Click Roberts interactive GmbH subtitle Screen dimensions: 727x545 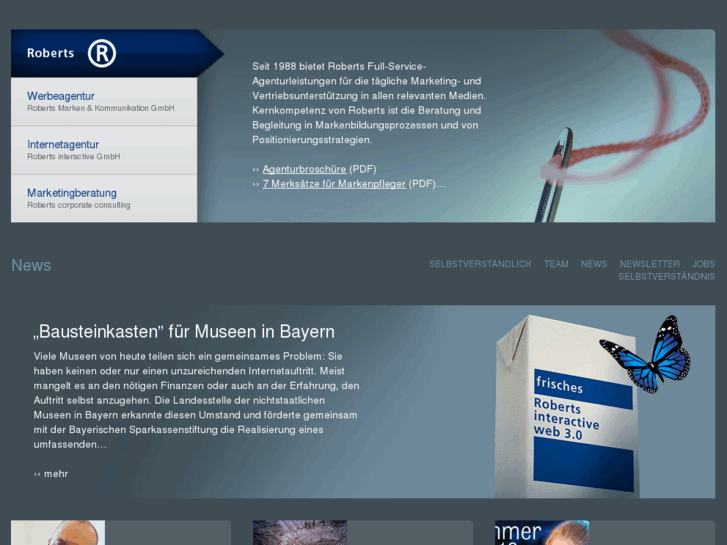tap(74, 157)
